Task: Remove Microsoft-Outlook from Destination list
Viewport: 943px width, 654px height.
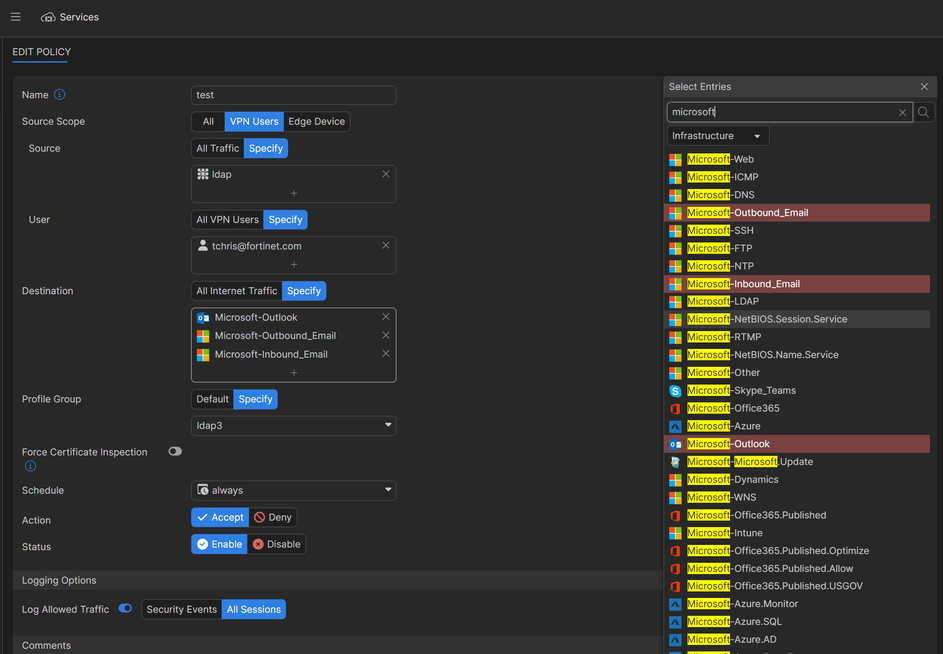Action: [x=386, y=317]
